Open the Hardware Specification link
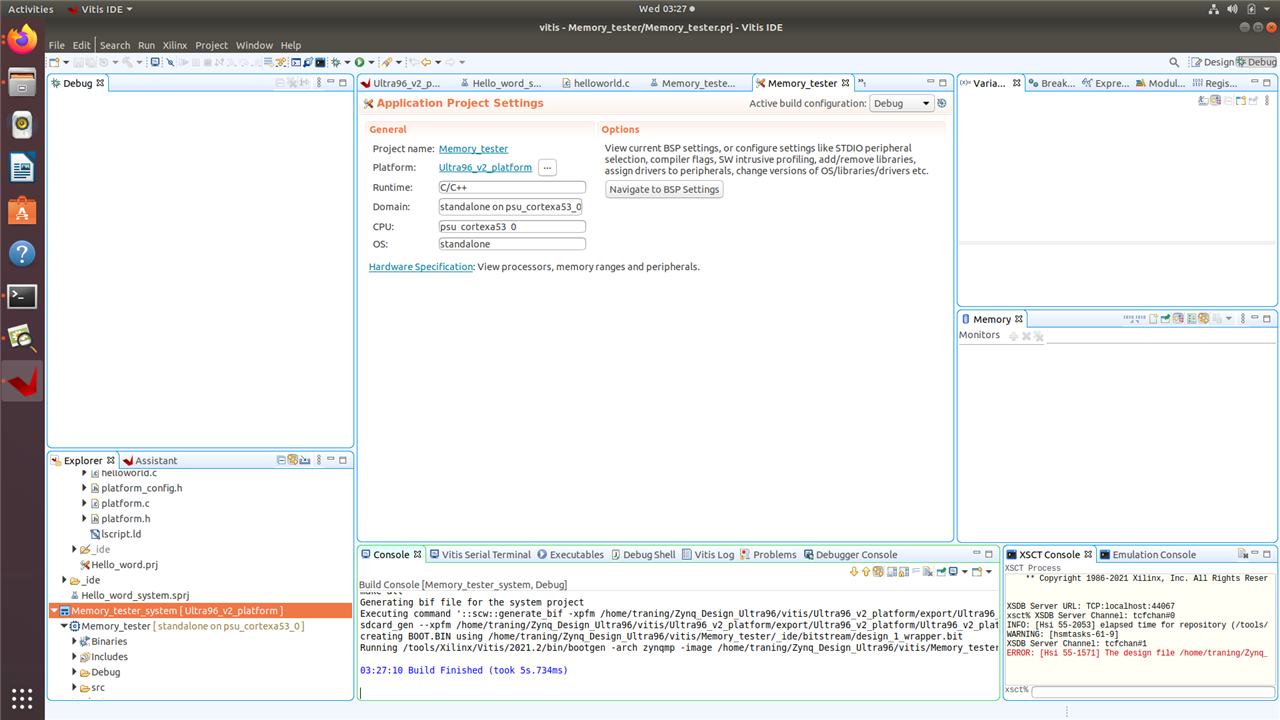 pos(420,267)
